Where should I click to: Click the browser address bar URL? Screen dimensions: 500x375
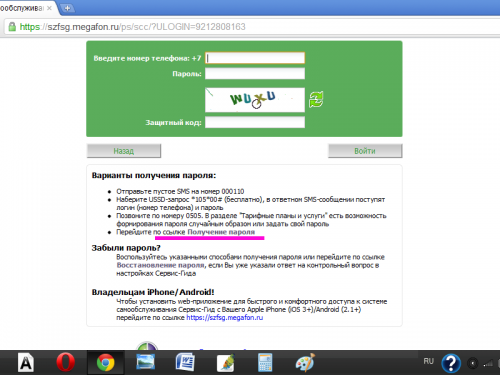click(x=133, y=27)
